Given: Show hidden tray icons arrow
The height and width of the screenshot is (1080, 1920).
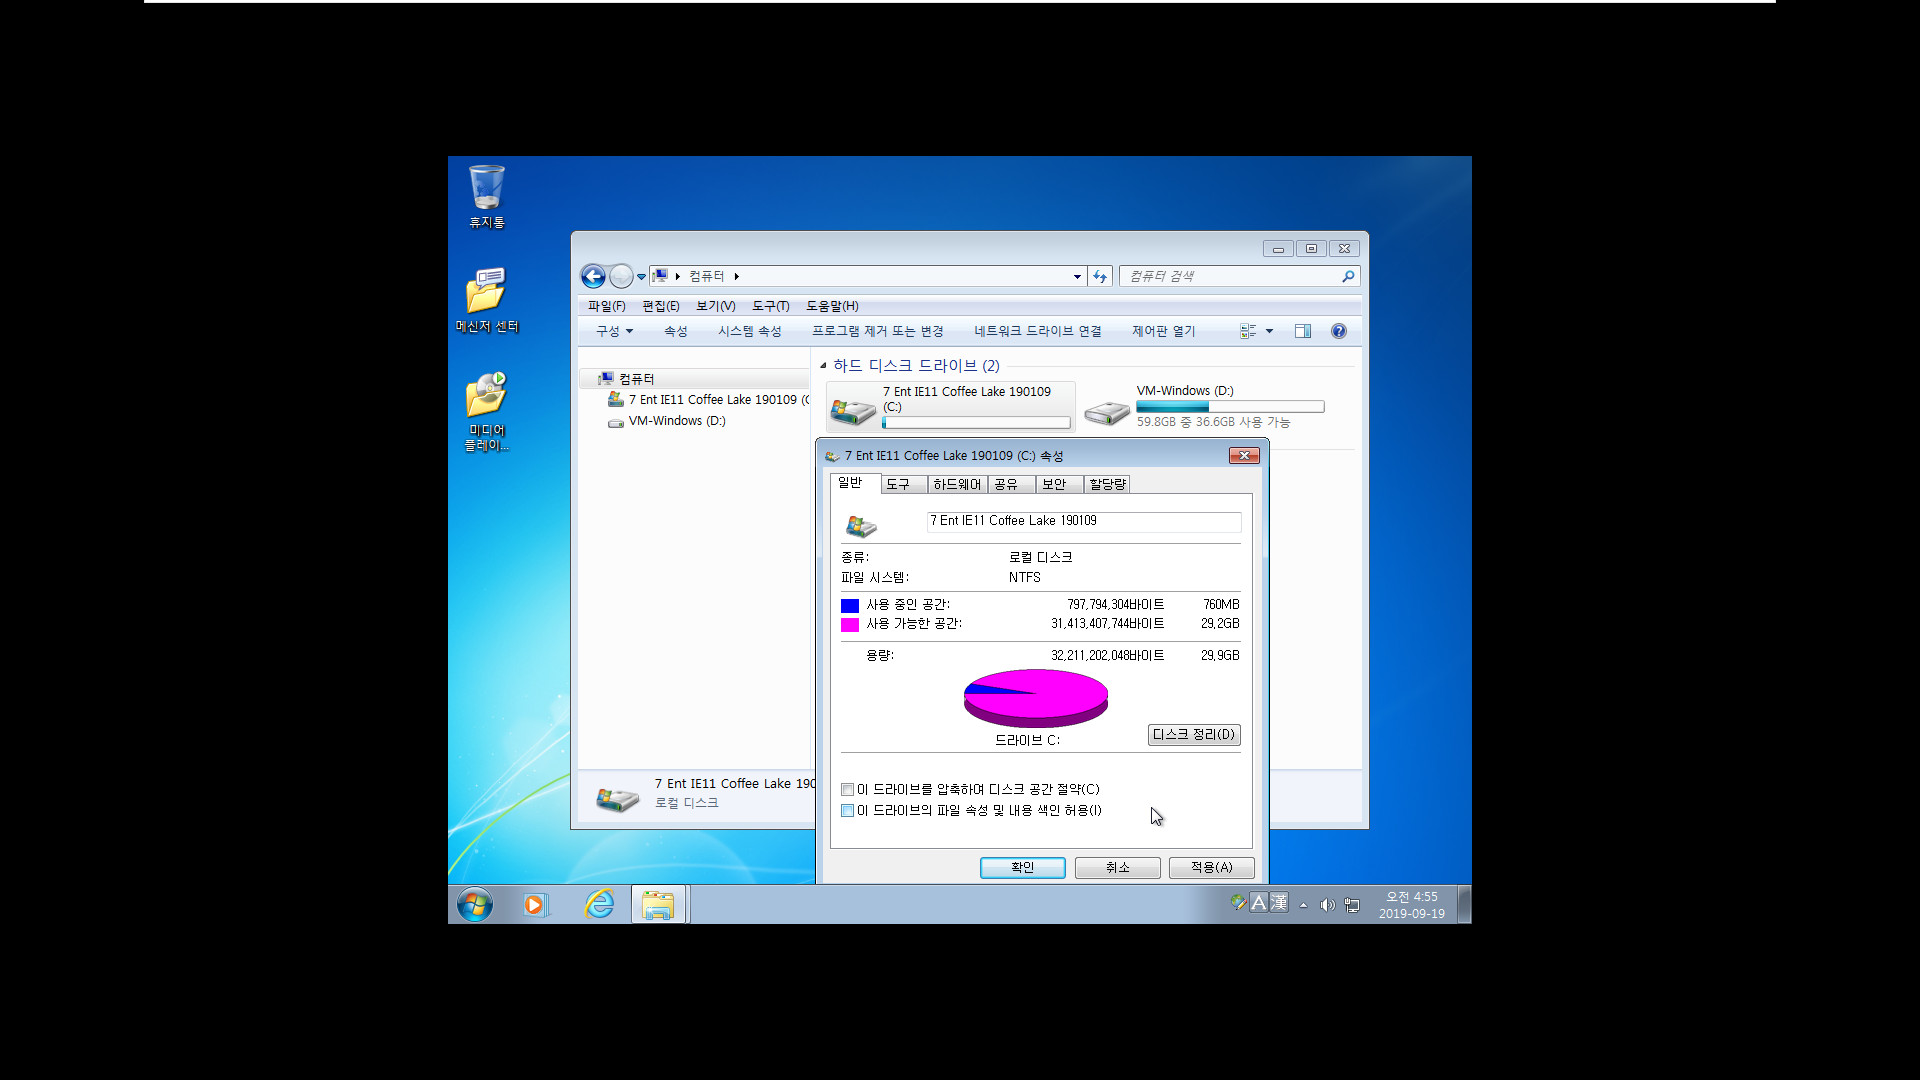Looking at the screenshot, I should (x=1303, y=905).
